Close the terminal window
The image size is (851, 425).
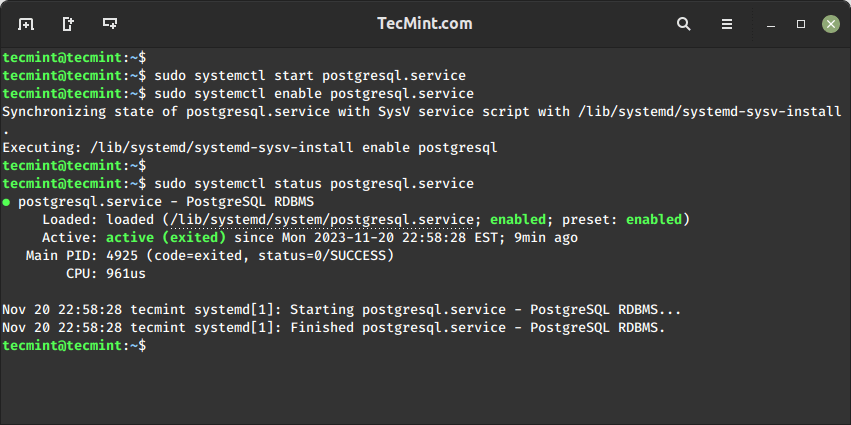point(829,23)
